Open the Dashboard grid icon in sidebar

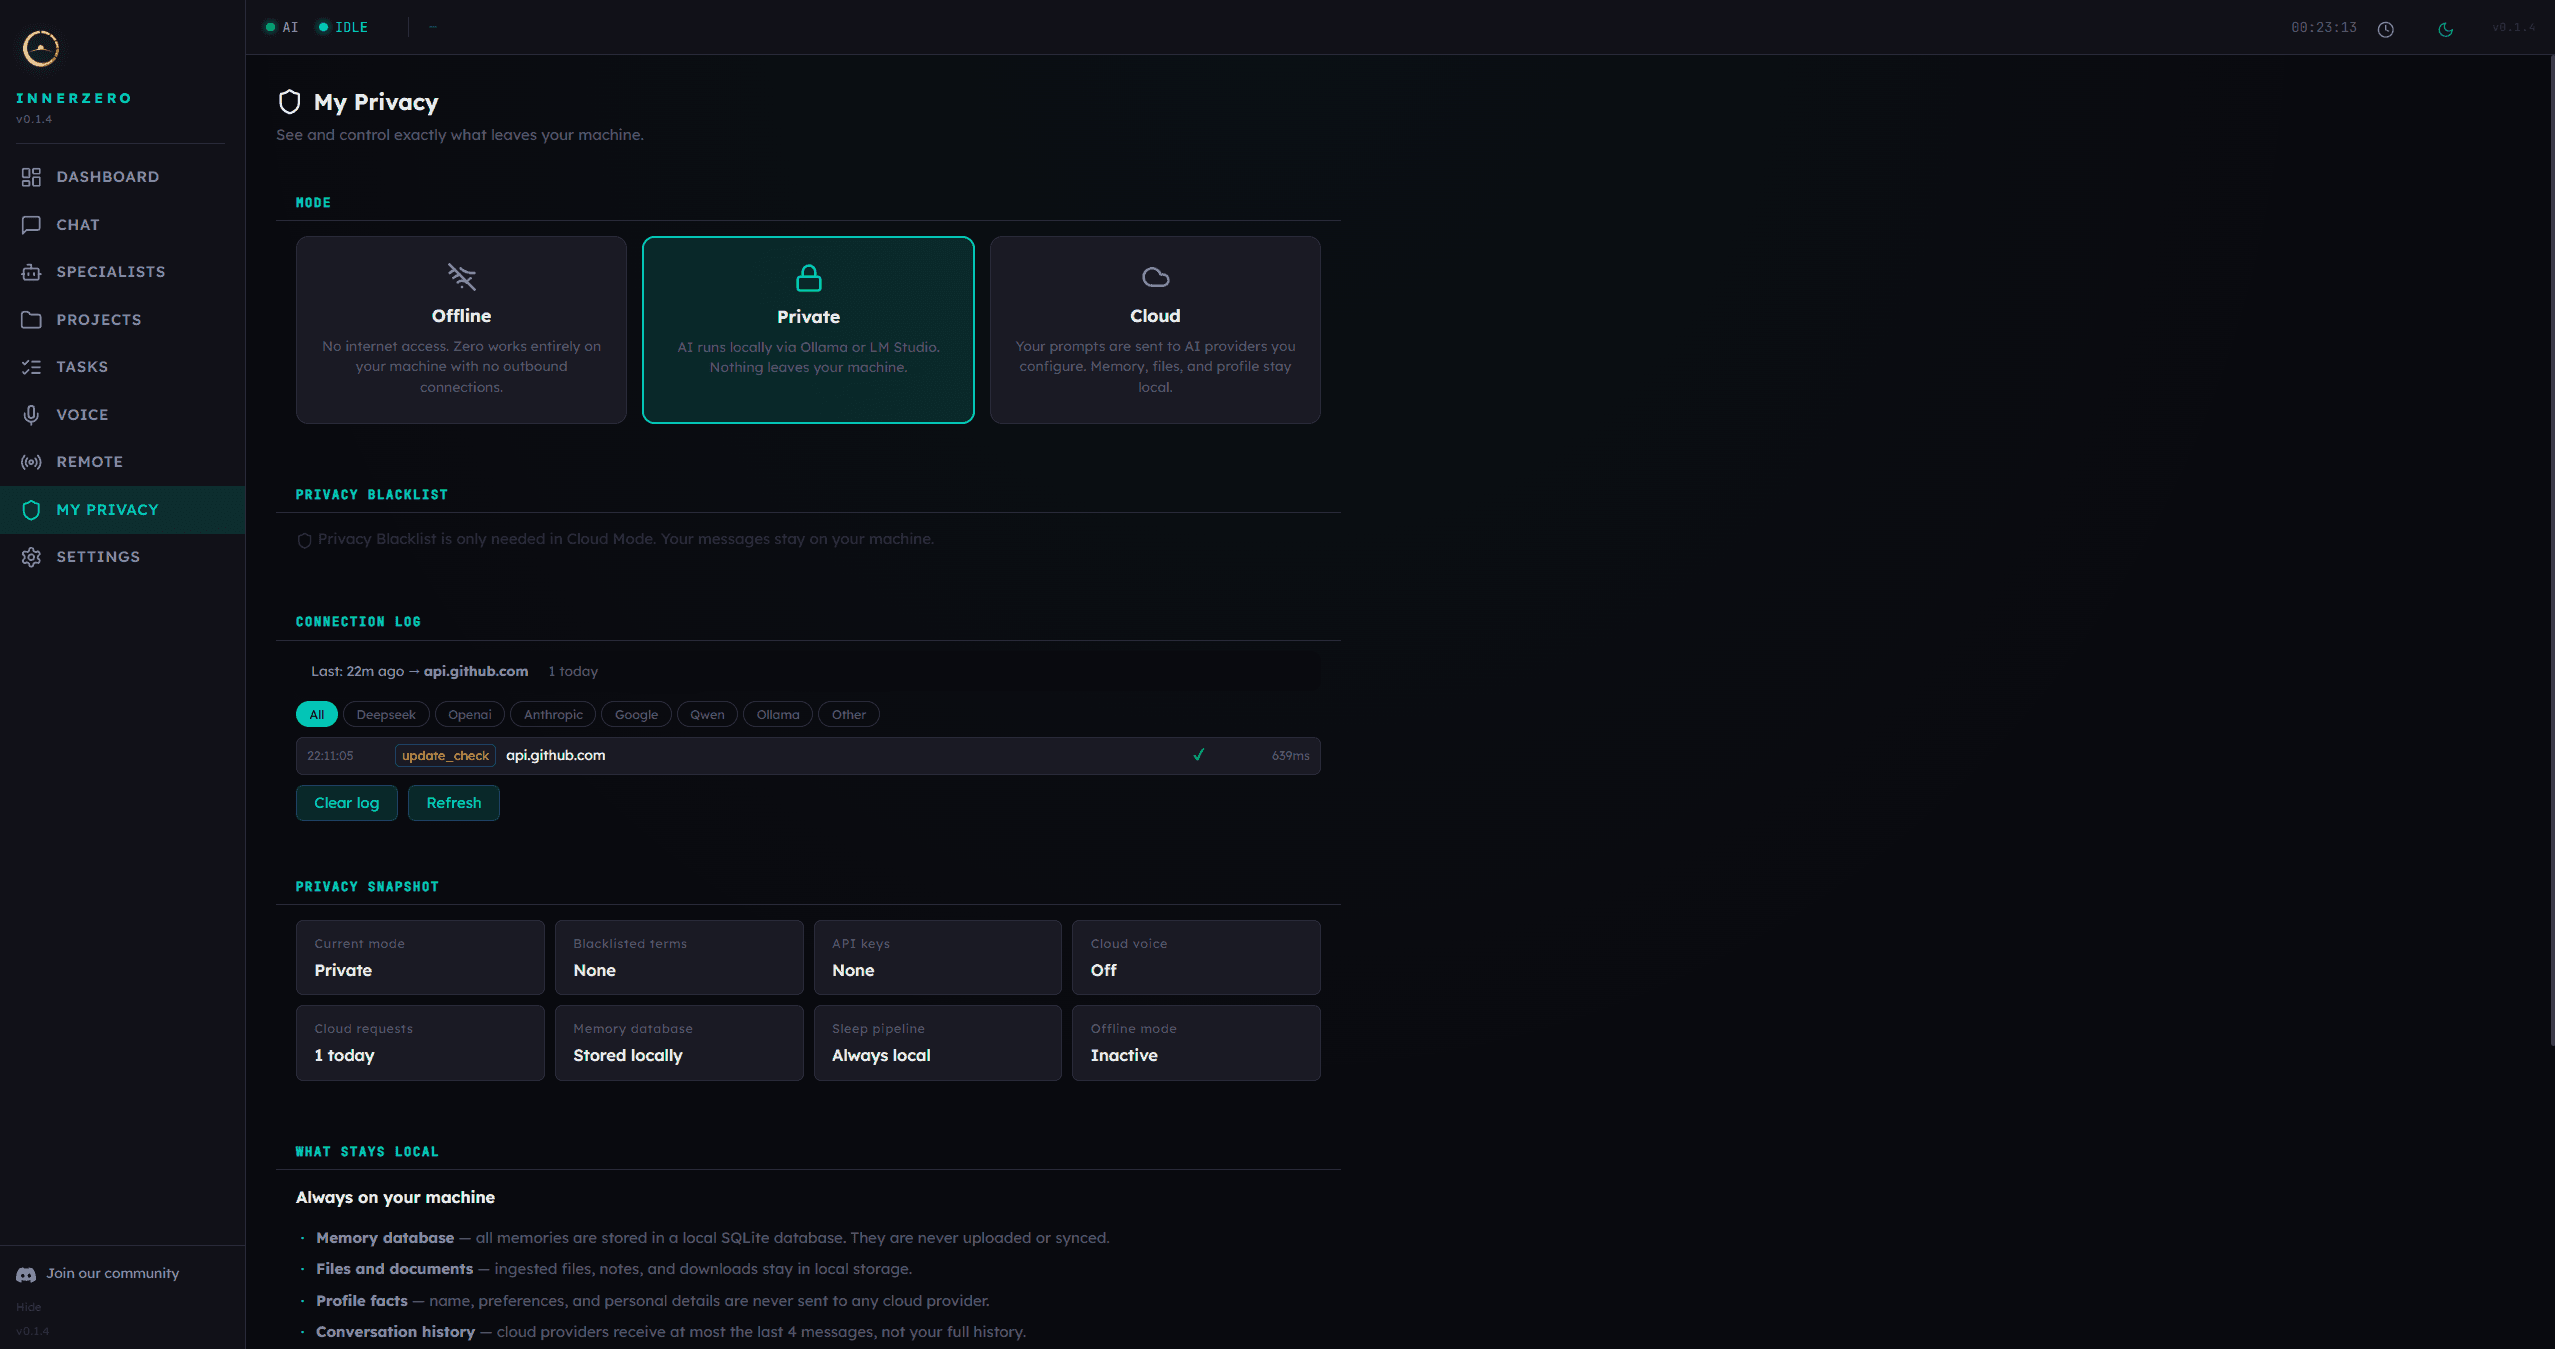click(31, 177)
